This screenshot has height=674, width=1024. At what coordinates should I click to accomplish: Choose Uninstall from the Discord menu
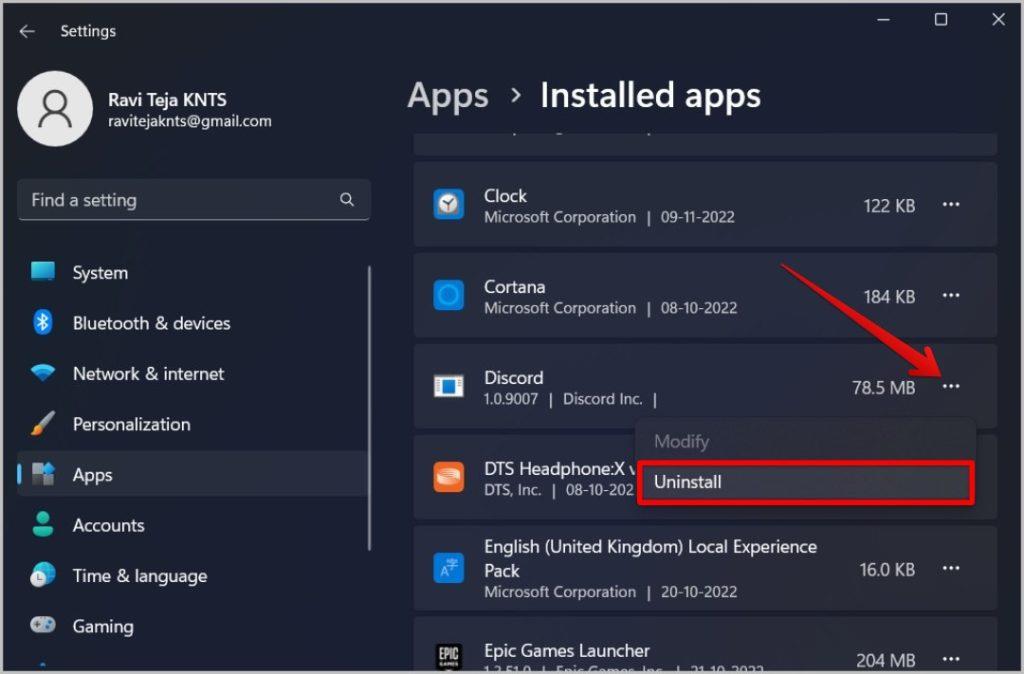pyautogui.click(x=806, y=482)
